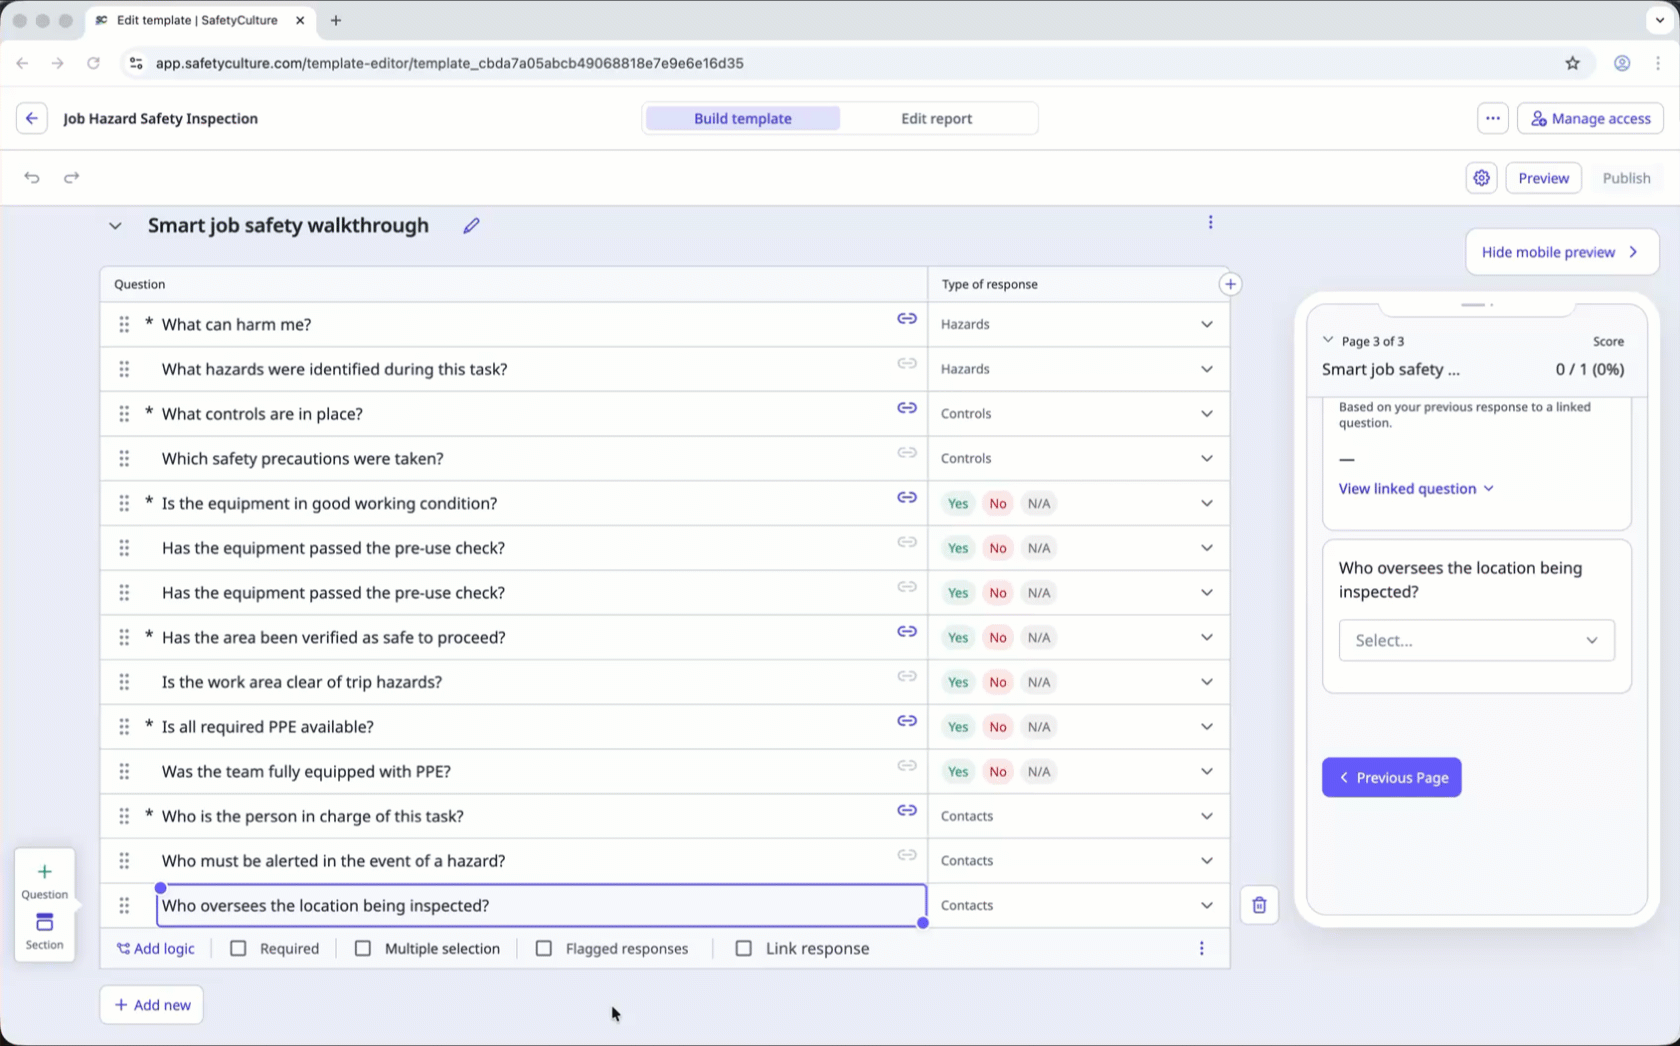The image size is (1680, 1046).
Task: Hide mobile preview panel
Action: (1561, 252)
